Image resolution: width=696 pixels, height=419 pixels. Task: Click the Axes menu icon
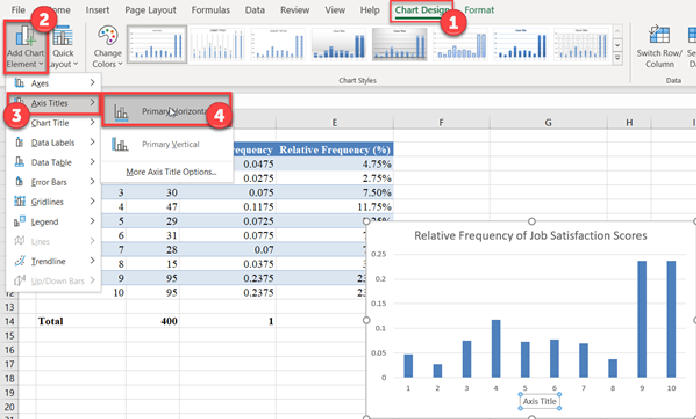[20, 83]
